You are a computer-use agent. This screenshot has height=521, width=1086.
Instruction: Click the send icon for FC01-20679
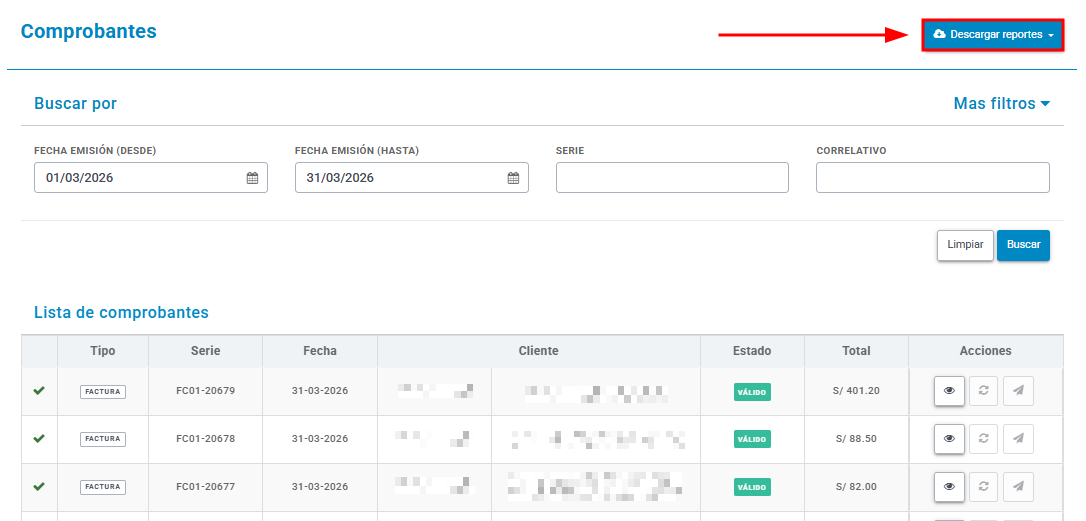click(x=1018, y=391)
